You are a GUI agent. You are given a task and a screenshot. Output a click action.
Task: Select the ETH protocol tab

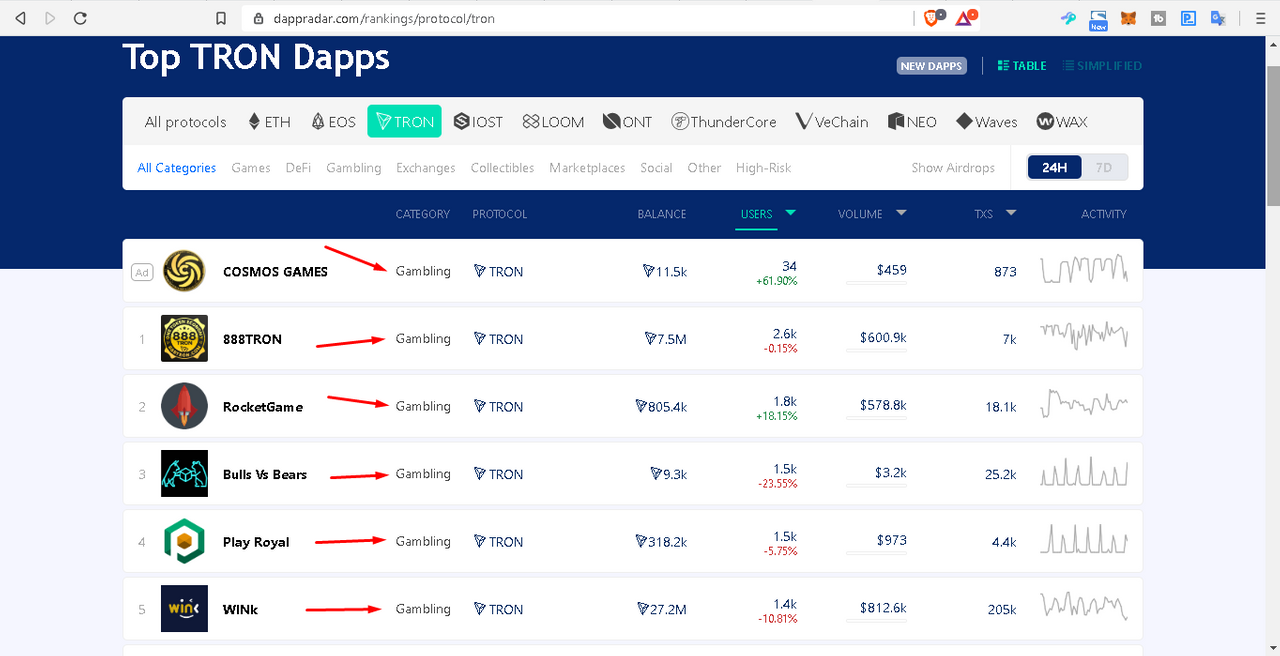coord(270,122)
